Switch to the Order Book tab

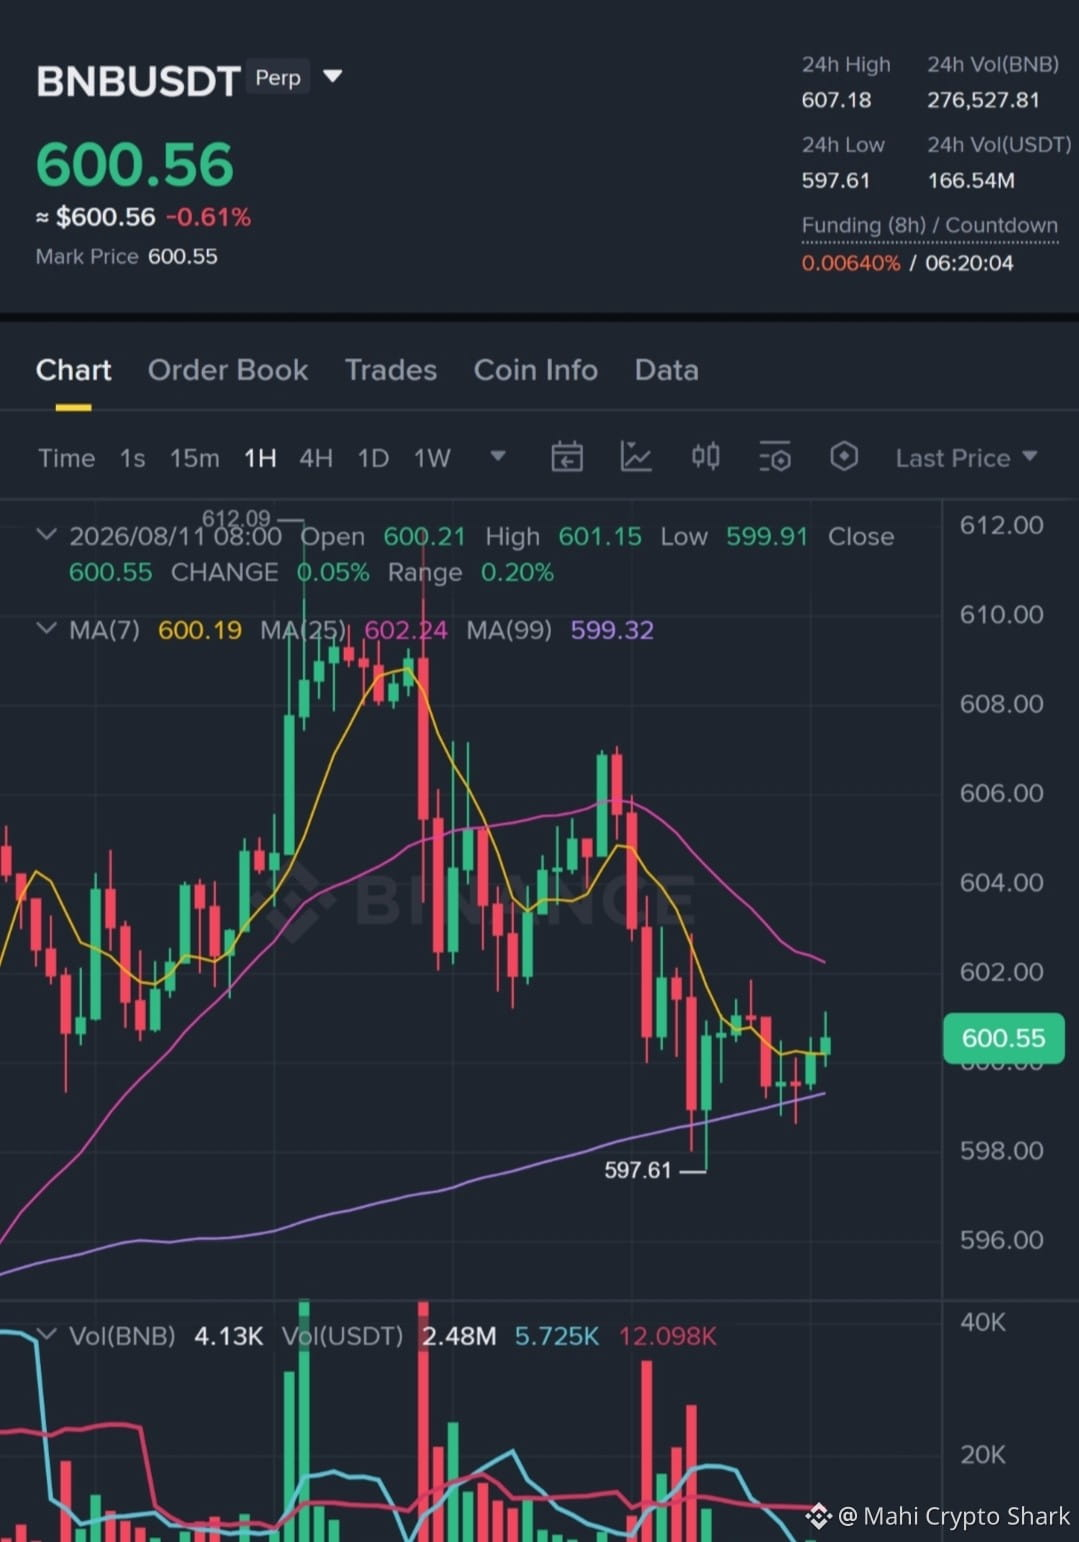tap(228, 370)
